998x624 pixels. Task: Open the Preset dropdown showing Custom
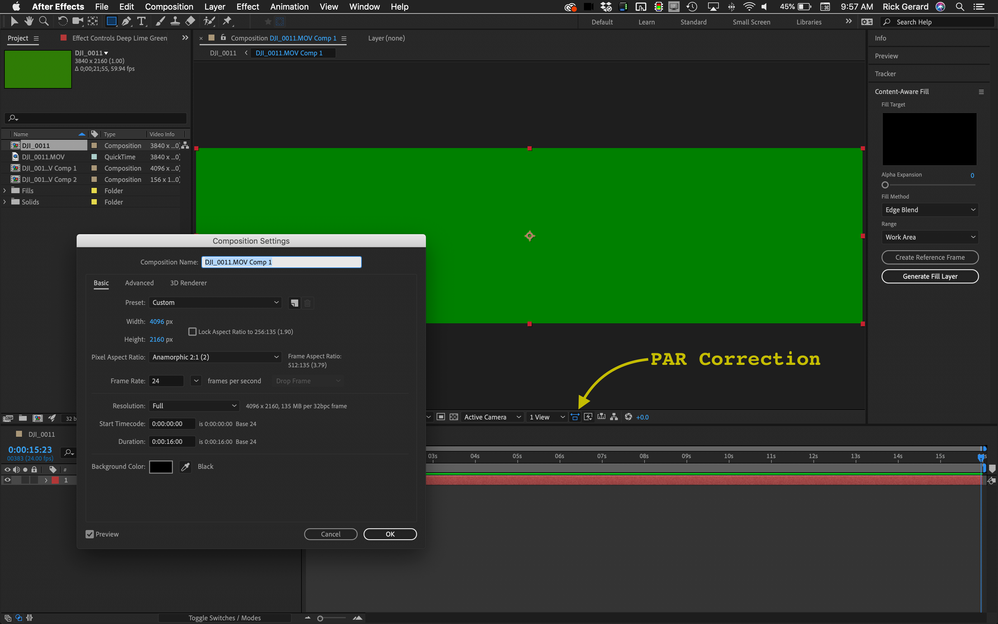tap(216, 302)
